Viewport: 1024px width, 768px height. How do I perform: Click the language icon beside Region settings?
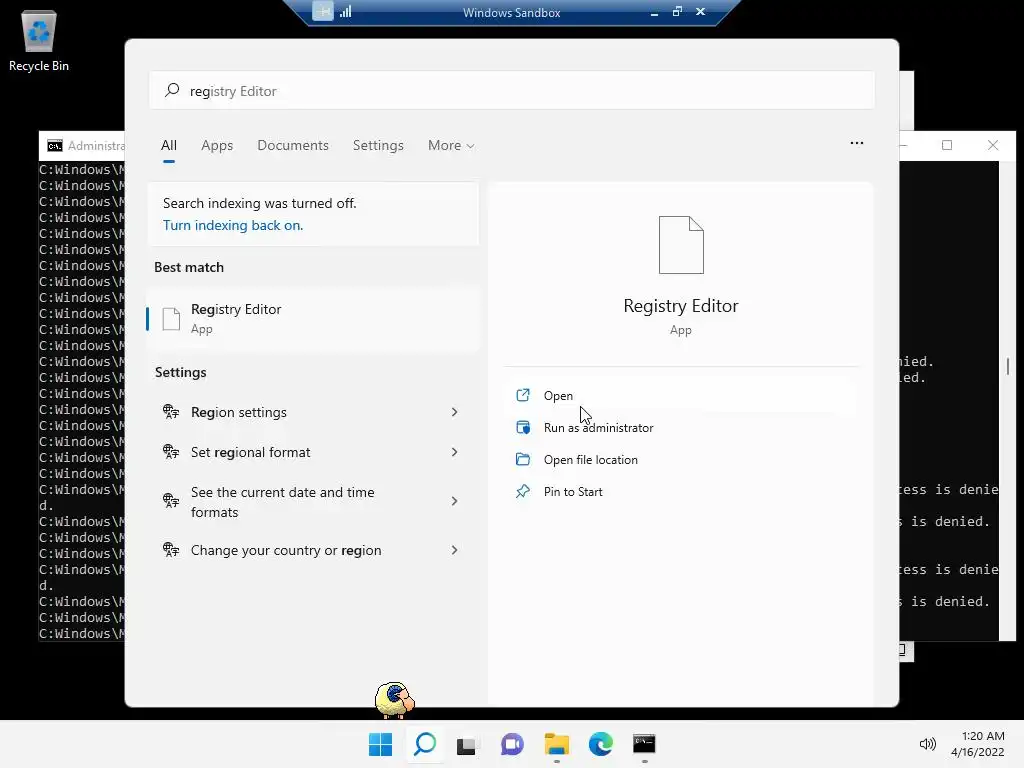(x=171, y=412)
